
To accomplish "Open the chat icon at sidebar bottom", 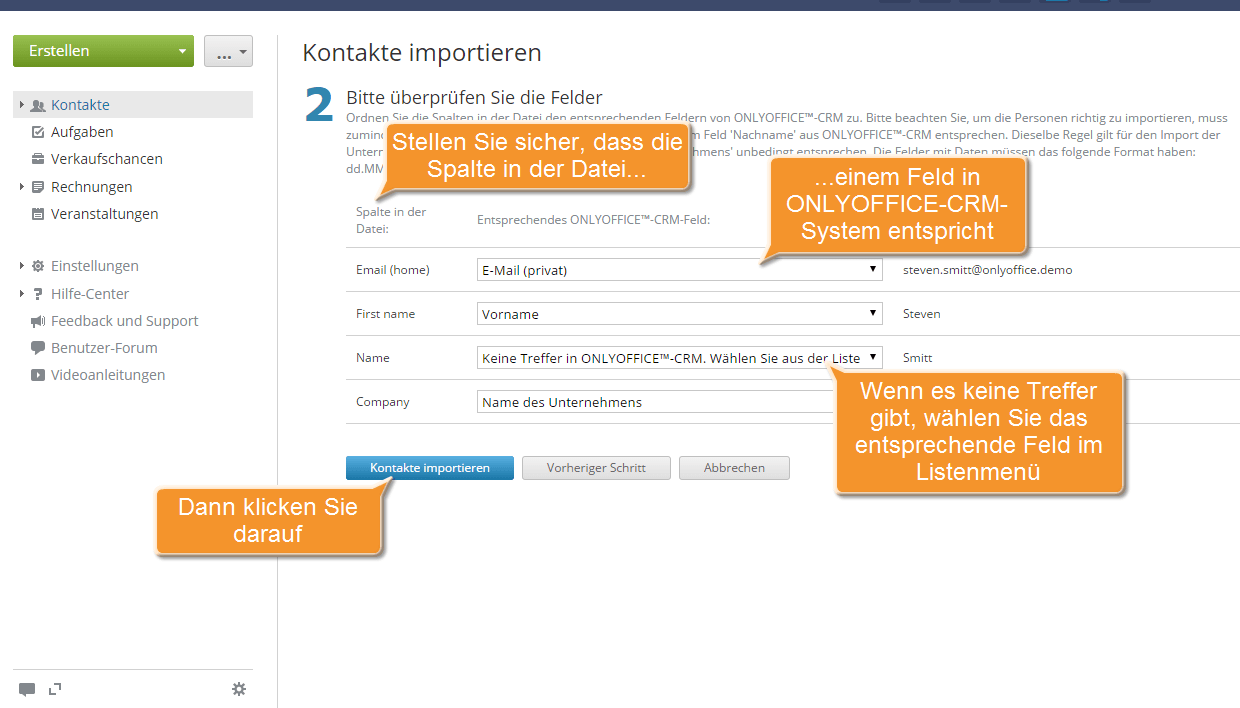I will [27, 689].
